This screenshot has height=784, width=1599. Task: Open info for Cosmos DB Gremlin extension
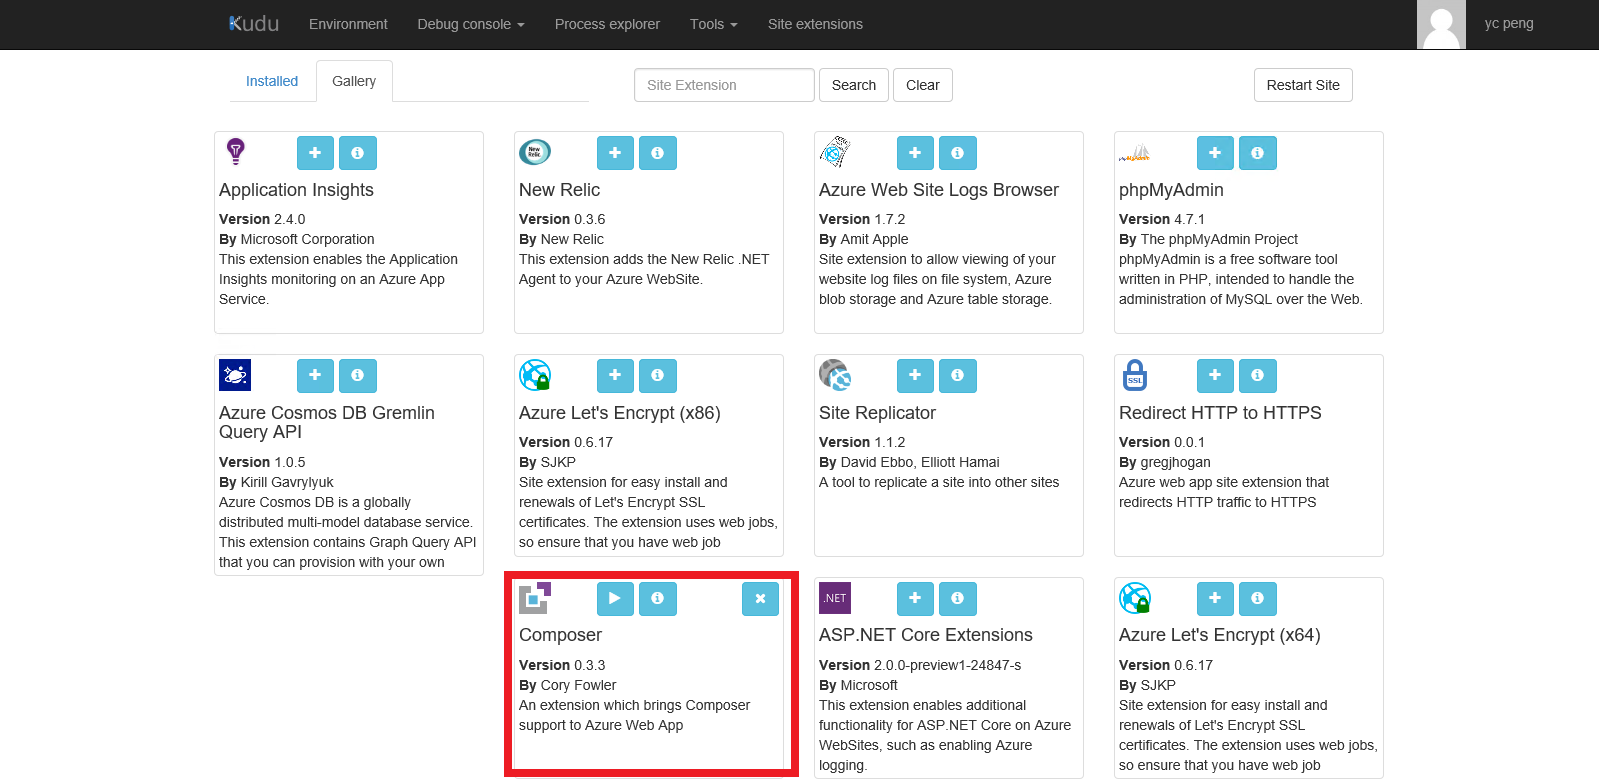(x=358, y=376)
